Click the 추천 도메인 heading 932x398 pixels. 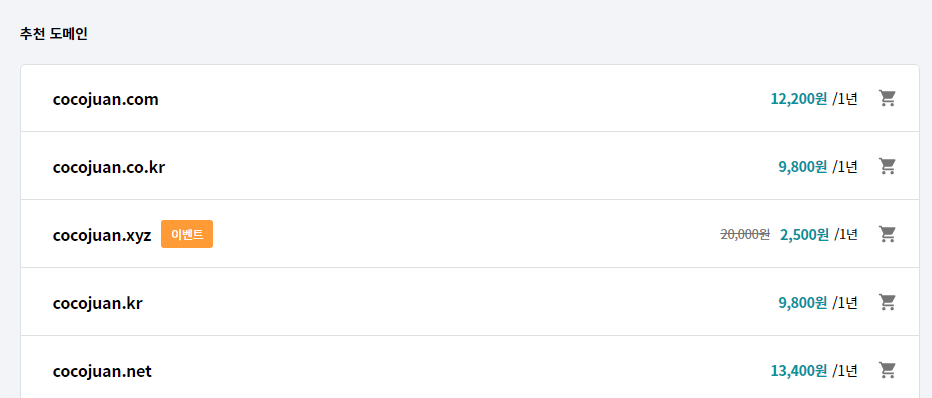53,34
